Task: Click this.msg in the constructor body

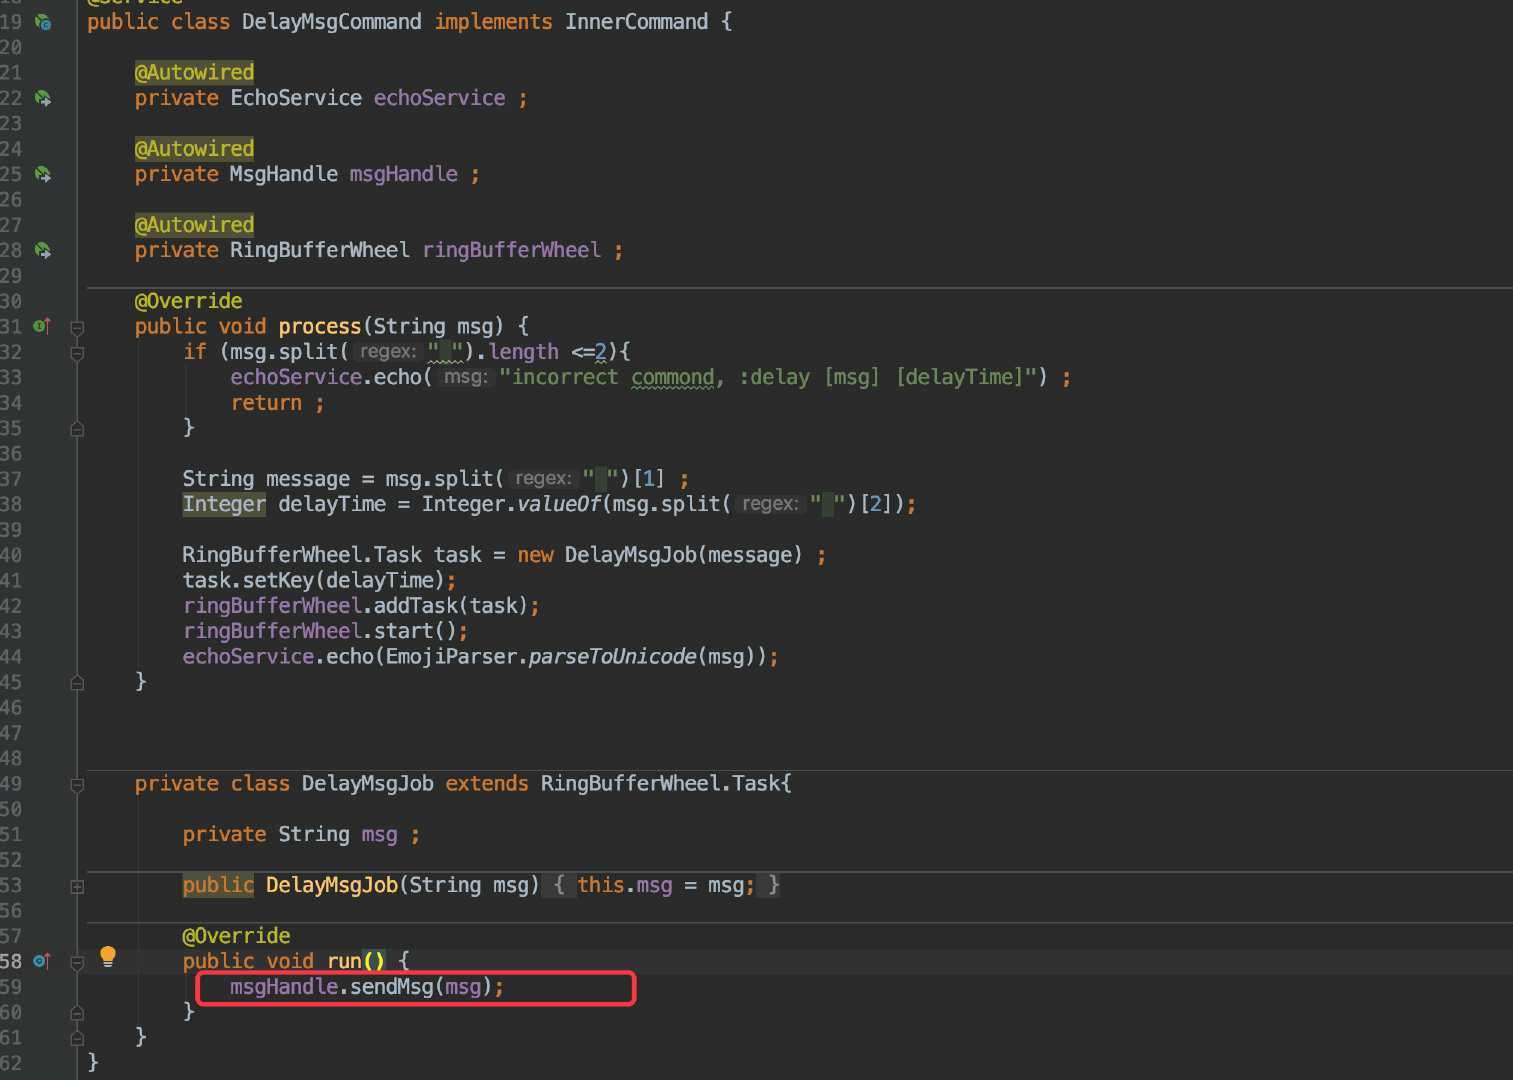Action: coord(625,885)
